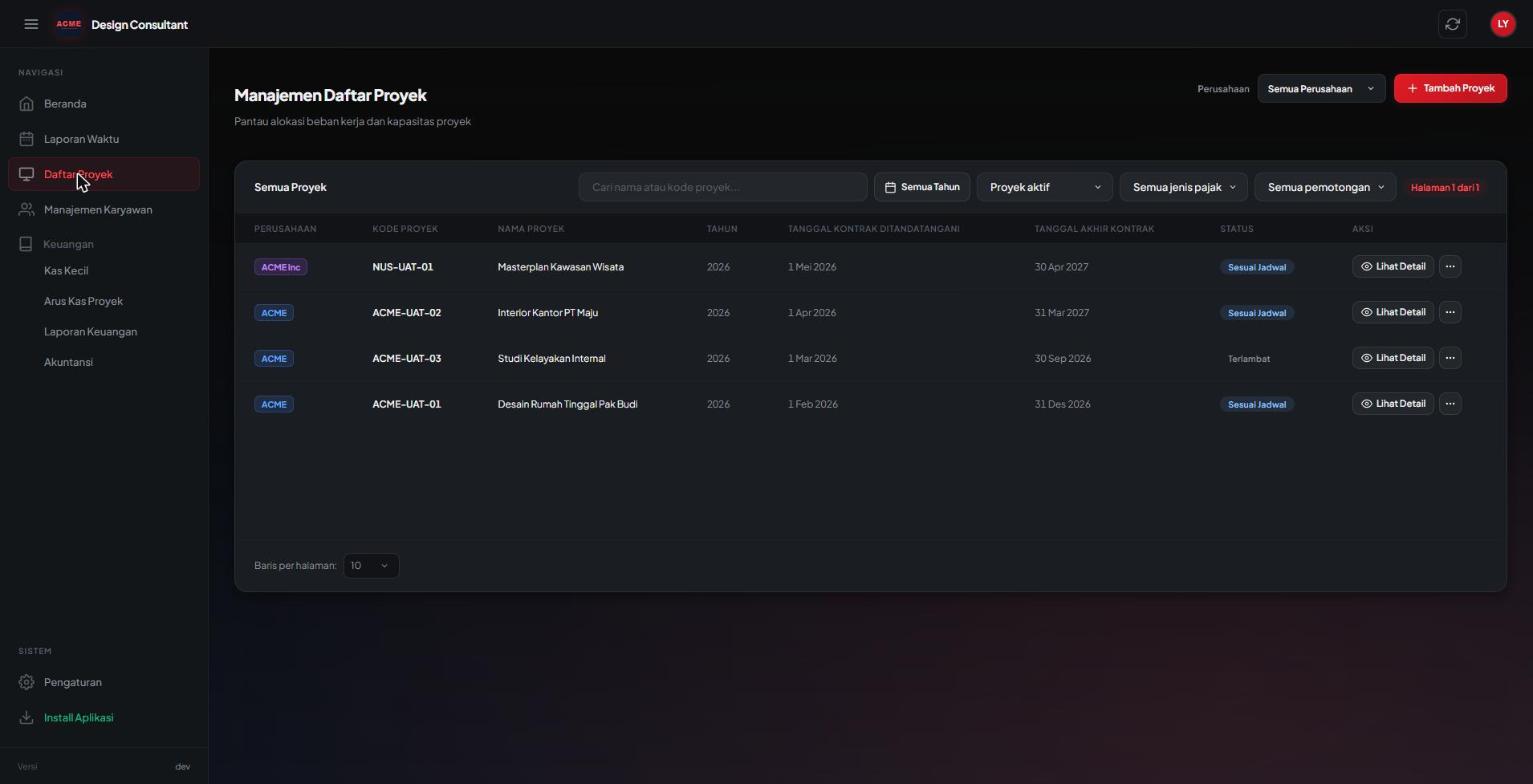Open the Semua Perusahaan company dropdown

(1321, 89)
